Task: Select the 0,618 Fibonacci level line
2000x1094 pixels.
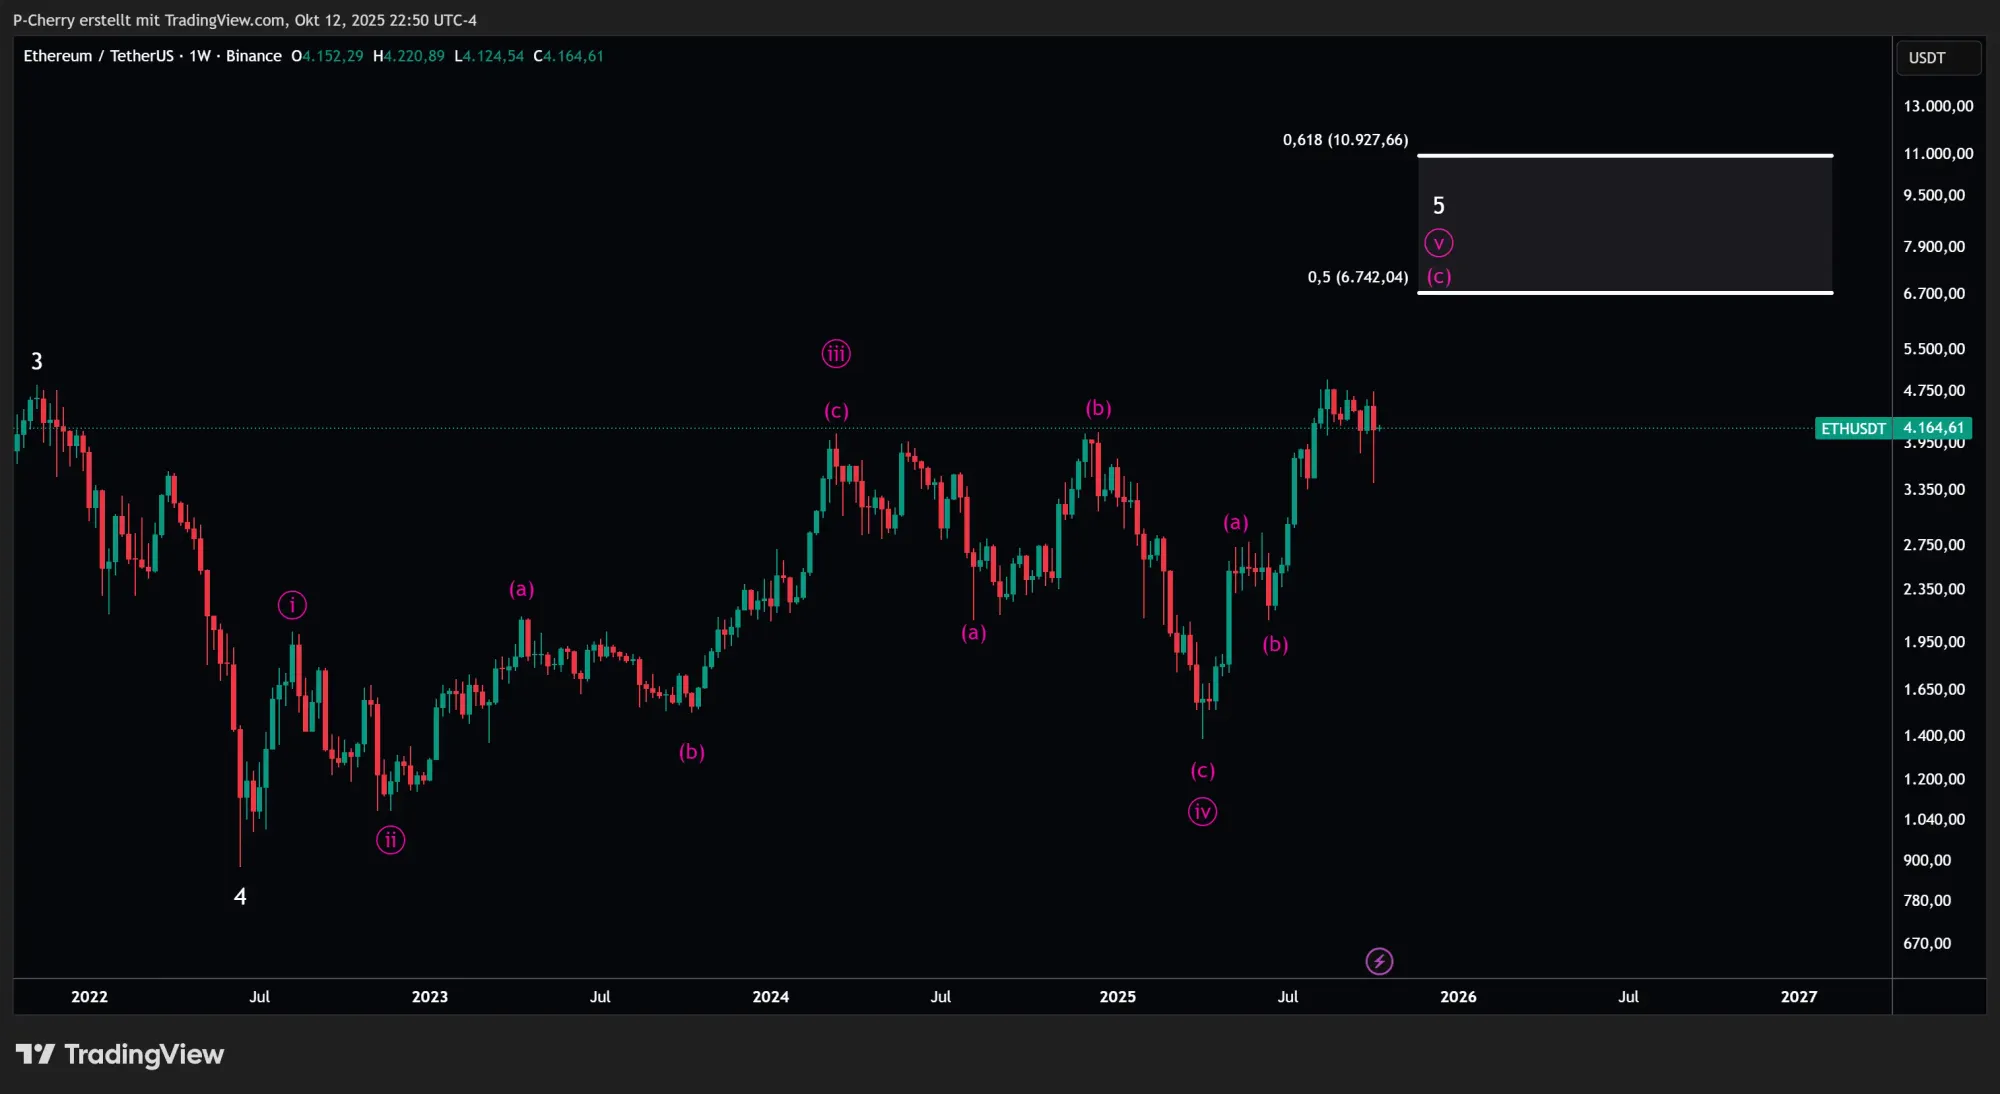Action: (x=1624, y=155)
